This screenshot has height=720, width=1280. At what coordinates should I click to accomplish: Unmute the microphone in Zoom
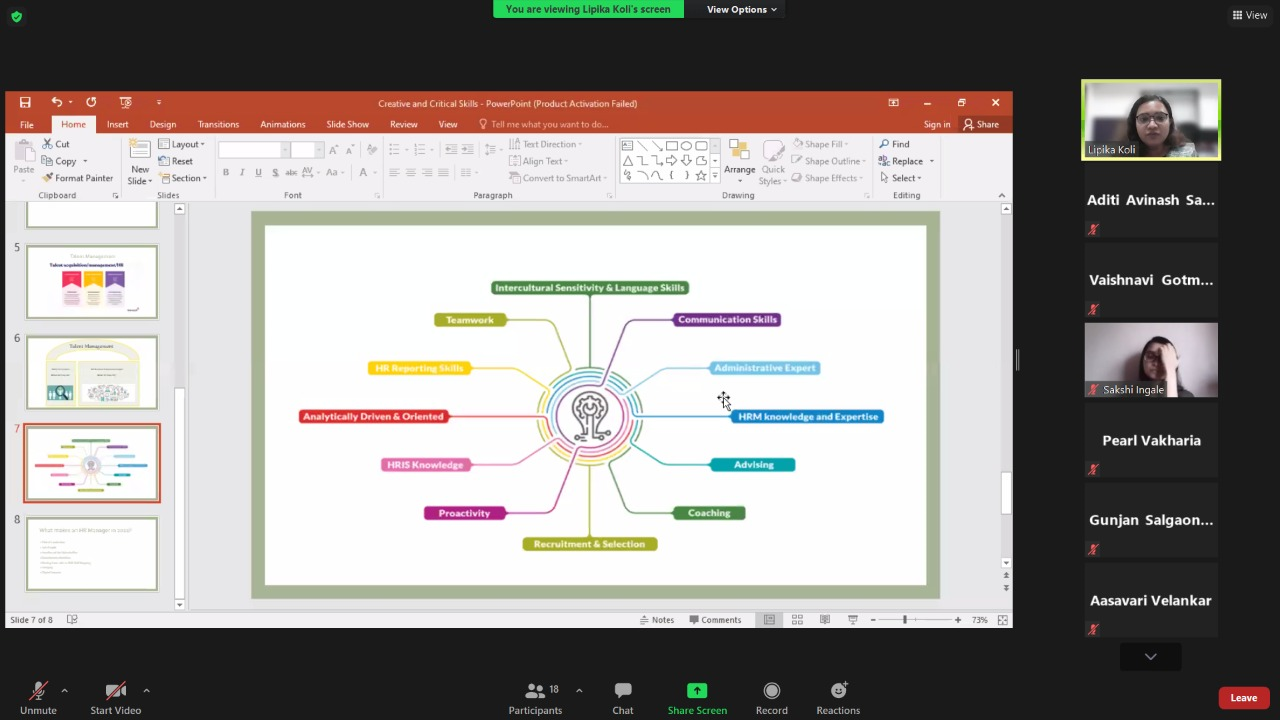(x=38, y=691)
